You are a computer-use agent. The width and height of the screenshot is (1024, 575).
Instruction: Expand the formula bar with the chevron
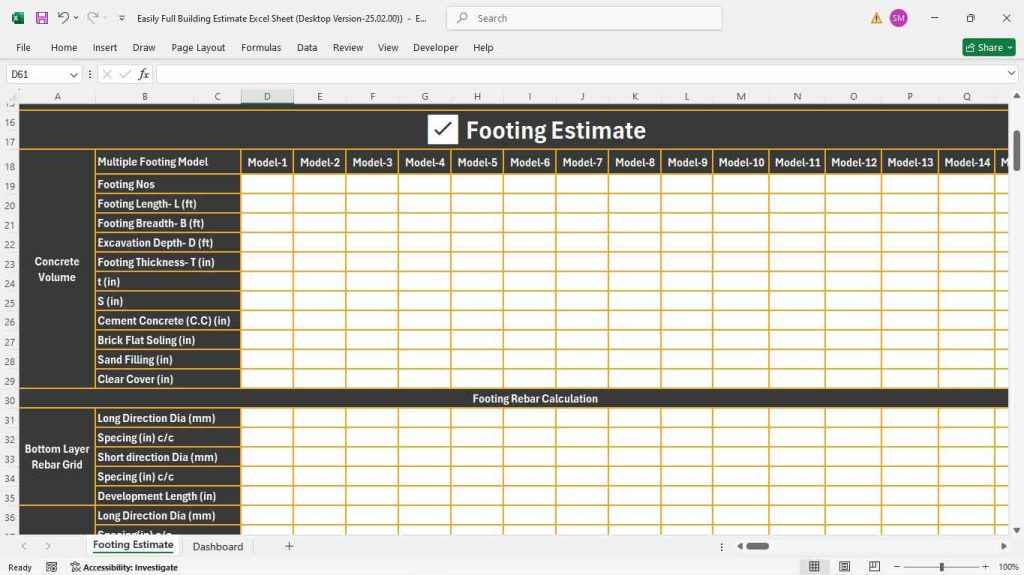pyautogui.click(x=1011, y=74)
